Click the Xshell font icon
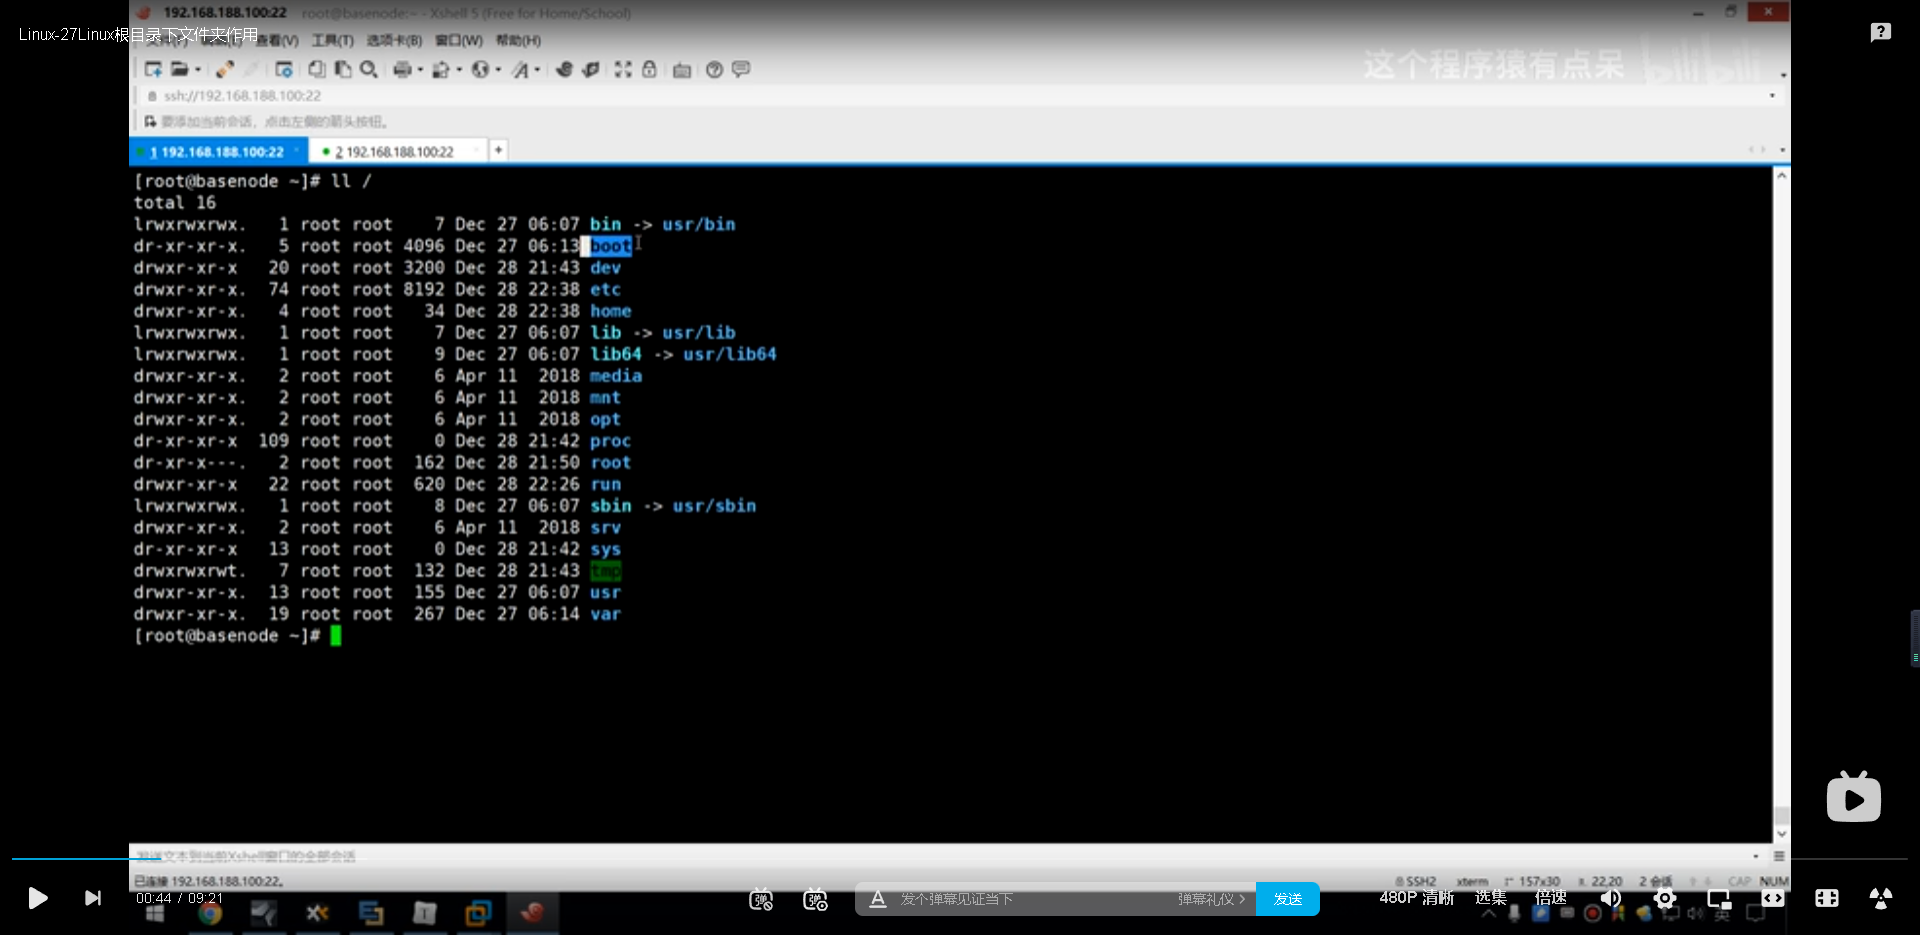1920x935 pixels. click(x=520, y=69)
